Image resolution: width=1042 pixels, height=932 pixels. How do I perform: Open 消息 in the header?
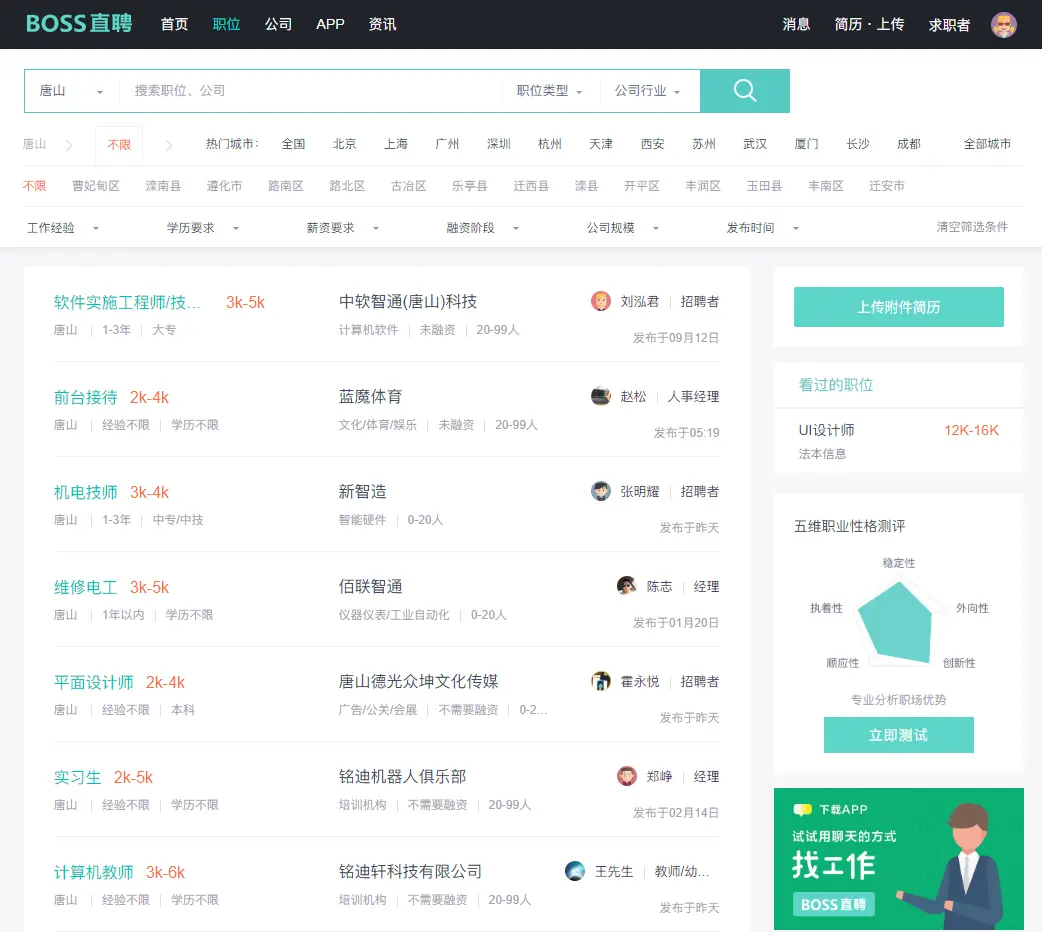point(796,25)
